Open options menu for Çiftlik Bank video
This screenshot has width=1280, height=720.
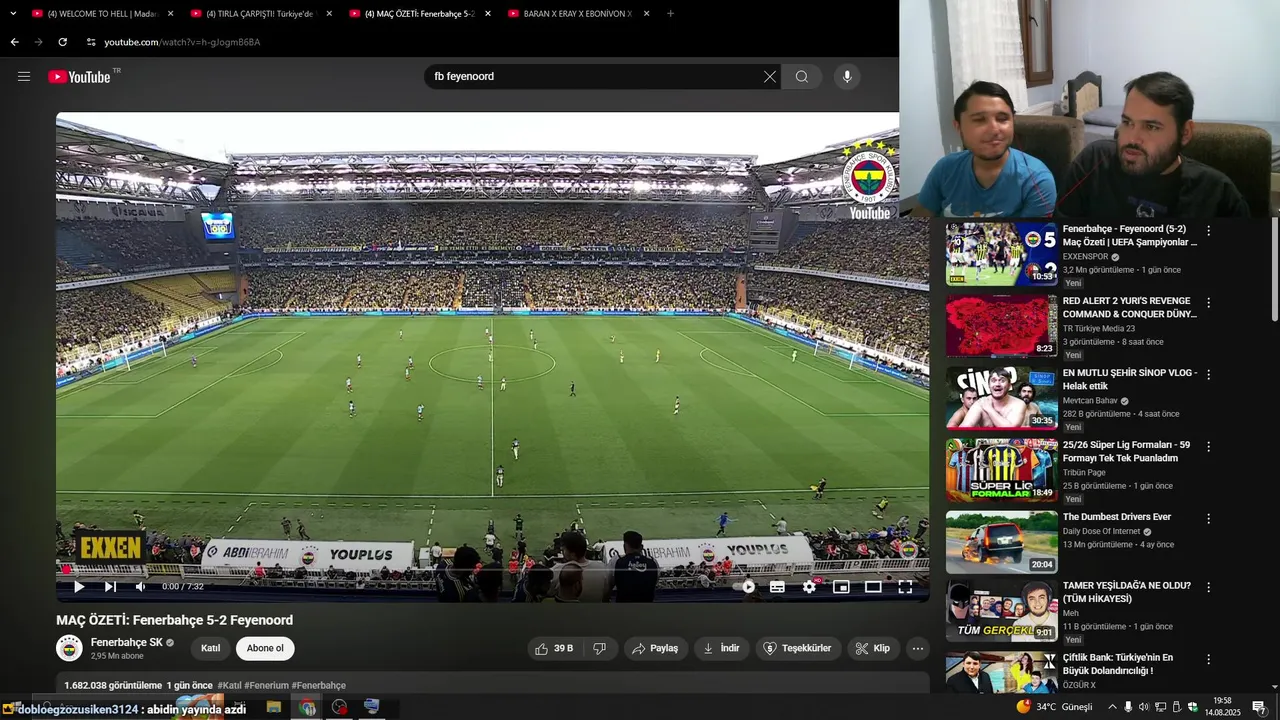point(1208,660)
